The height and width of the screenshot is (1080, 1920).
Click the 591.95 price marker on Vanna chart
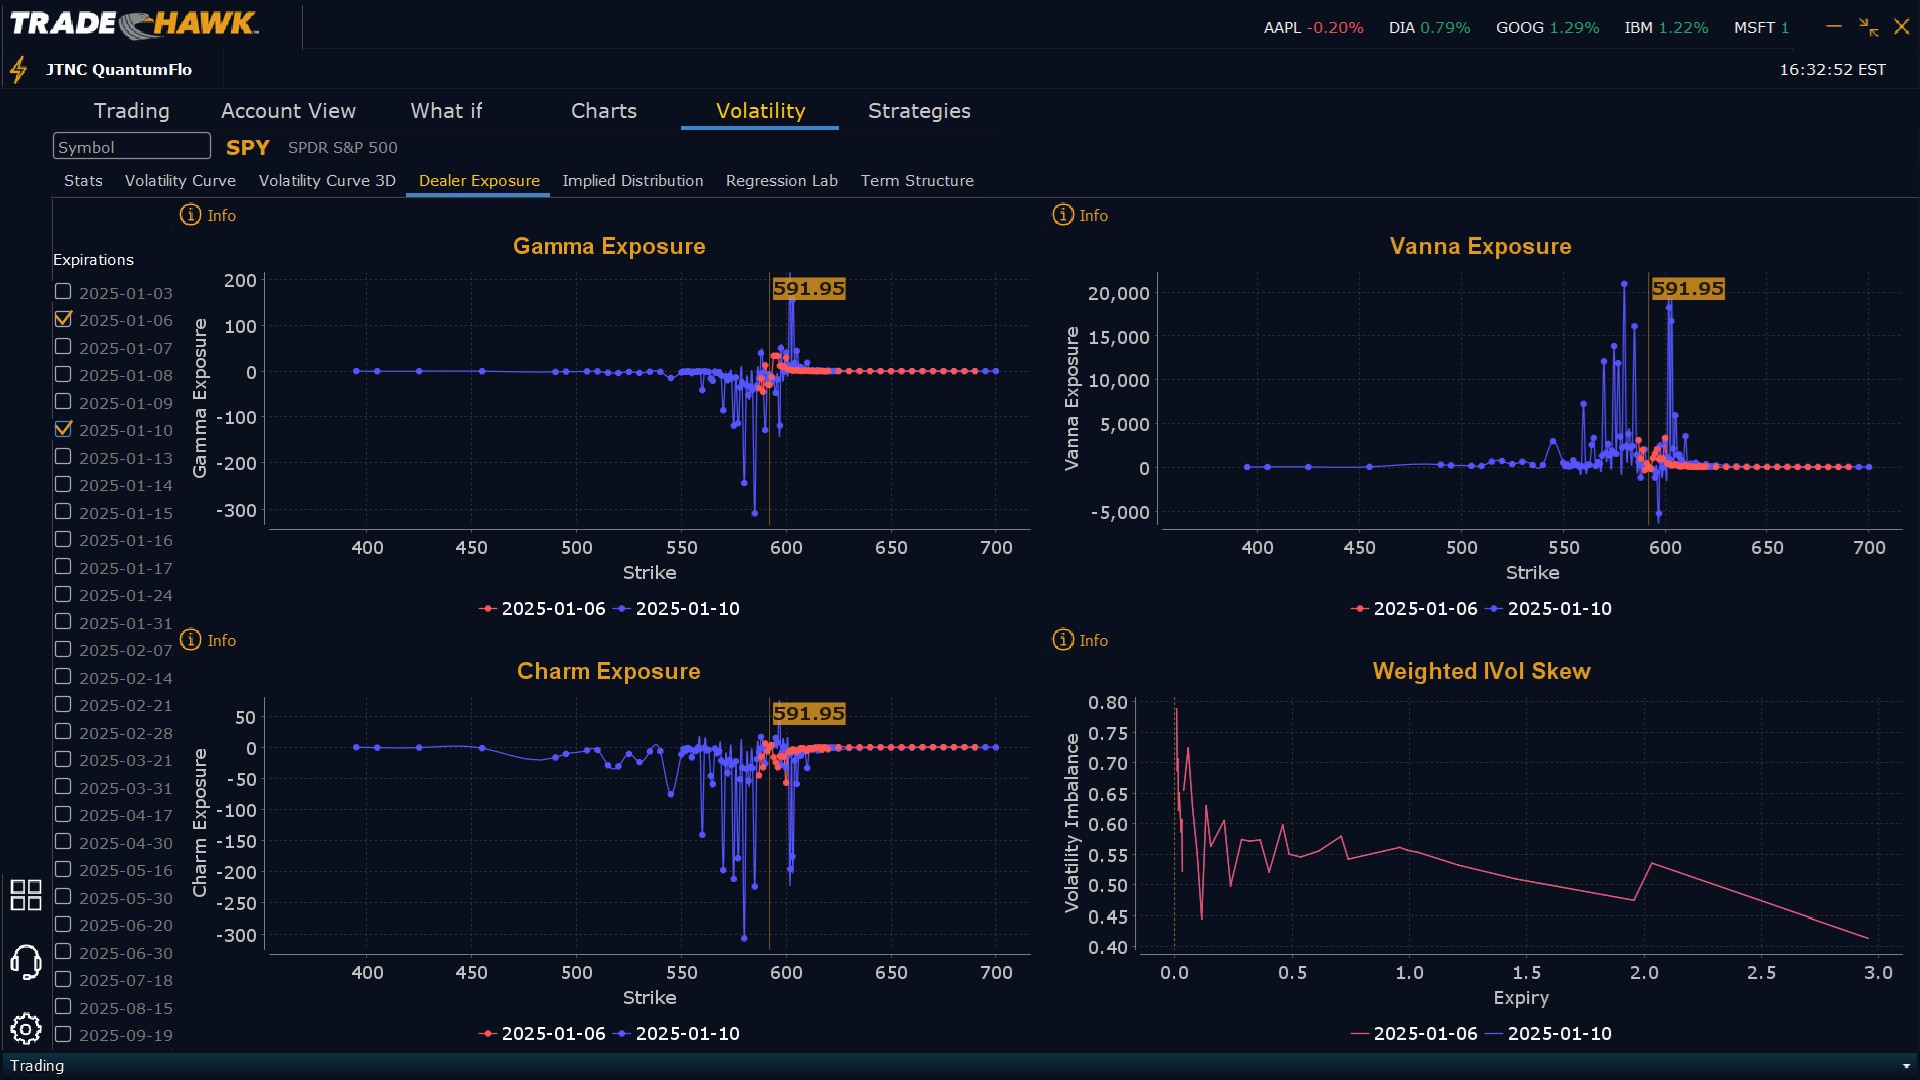[1687, 289]
